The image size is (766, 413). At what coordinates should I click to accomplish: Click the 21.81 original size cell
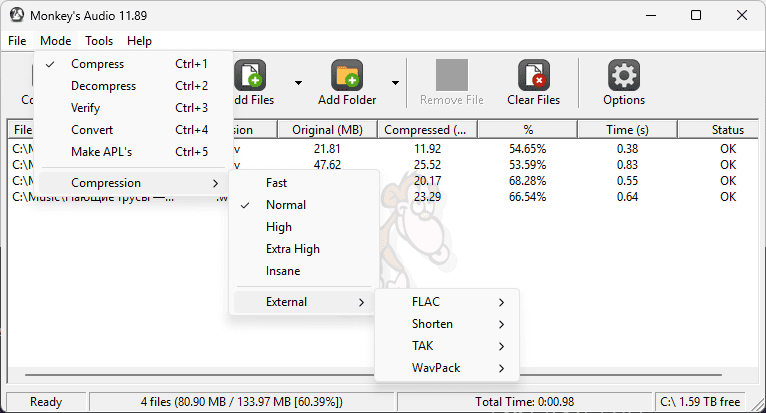327,149
